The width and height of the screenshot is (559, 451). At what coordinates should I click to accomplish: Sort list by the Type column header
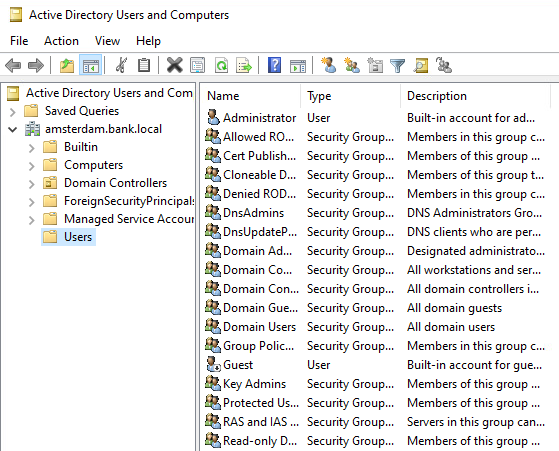pos(351,96)
